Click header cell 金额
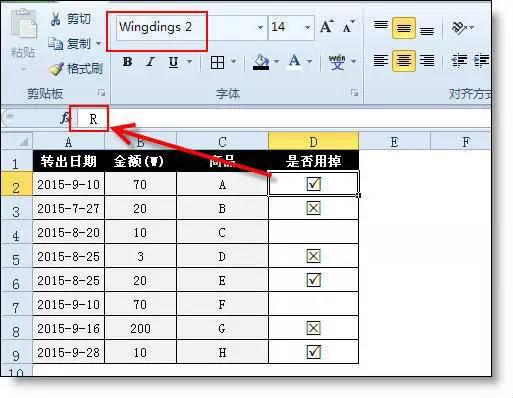The image size is (513, 398). [x=140, y=161]
